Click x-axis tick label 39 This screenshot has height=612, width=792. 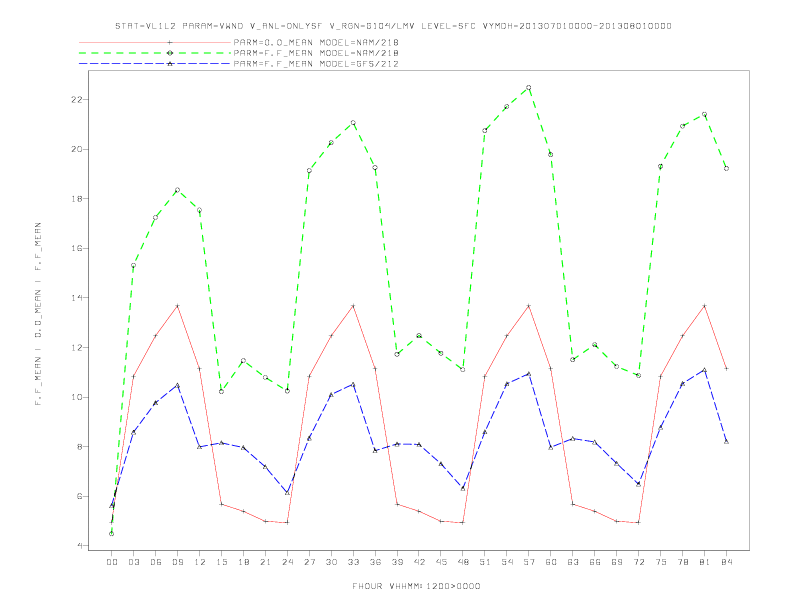click(397, 562)
